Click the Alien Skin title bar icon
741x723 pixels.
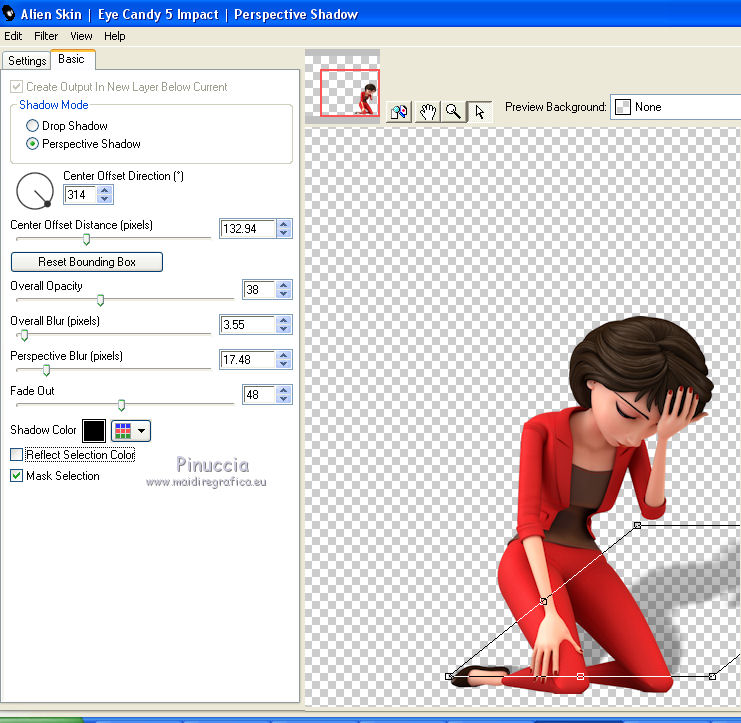tap(8, 13)
